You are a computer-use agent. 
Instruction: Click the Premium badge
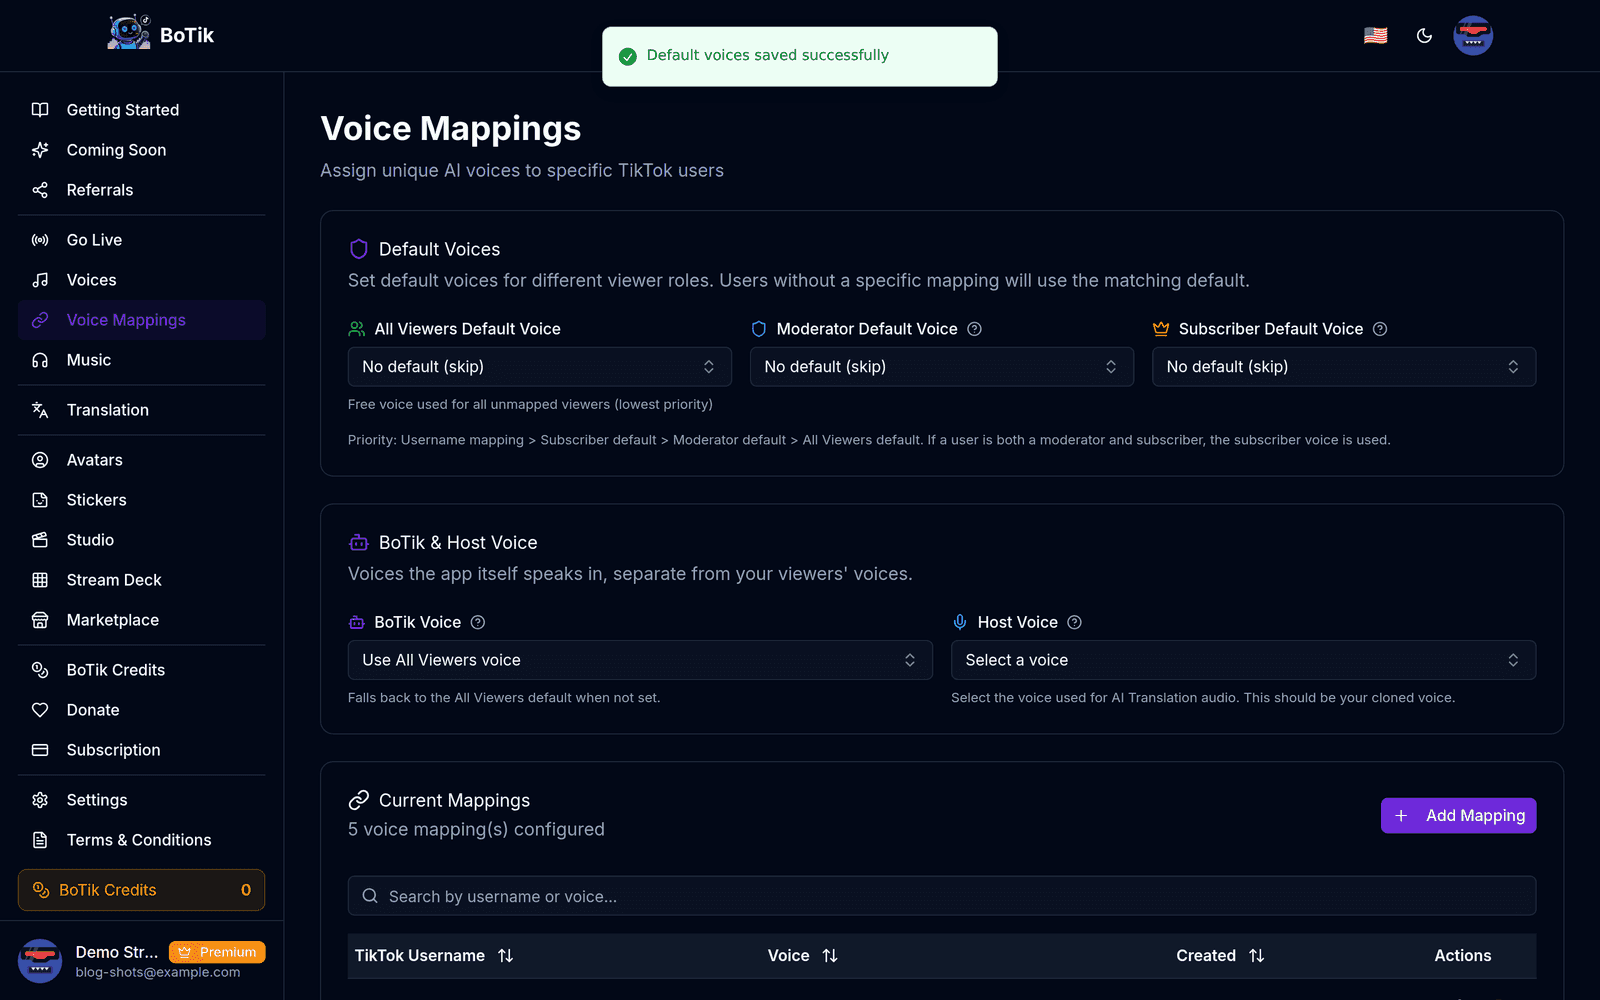[x=217, y=952]
